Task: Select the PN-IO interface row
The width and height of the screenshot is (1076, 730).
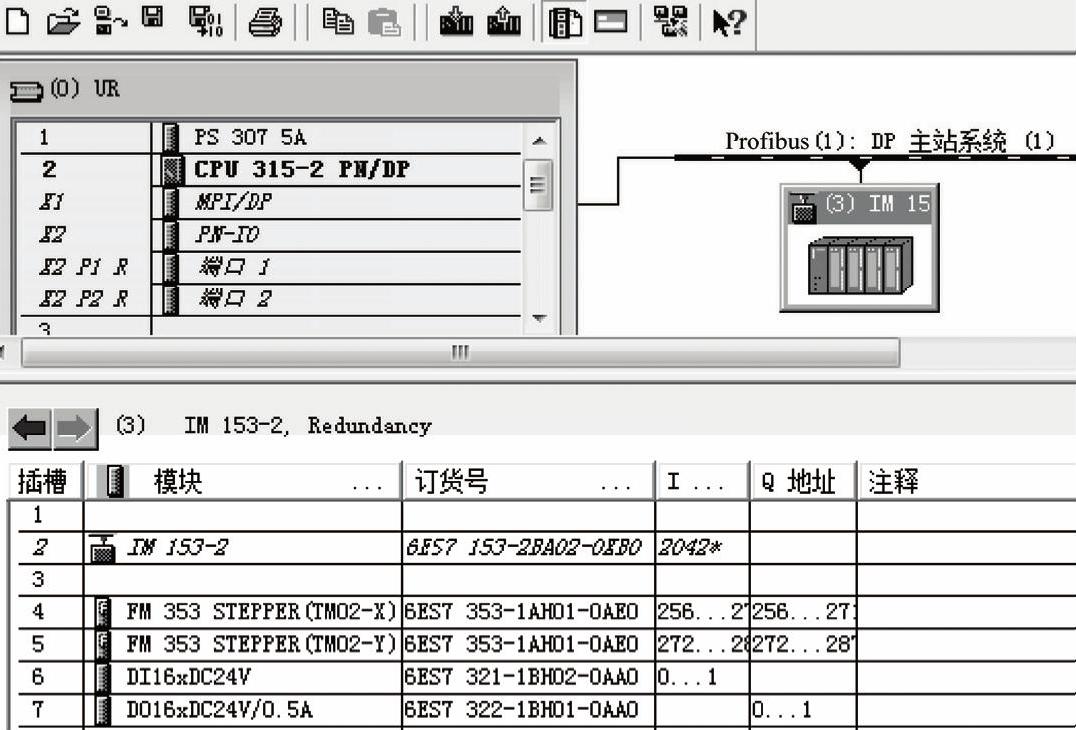Action: (269, 235)
